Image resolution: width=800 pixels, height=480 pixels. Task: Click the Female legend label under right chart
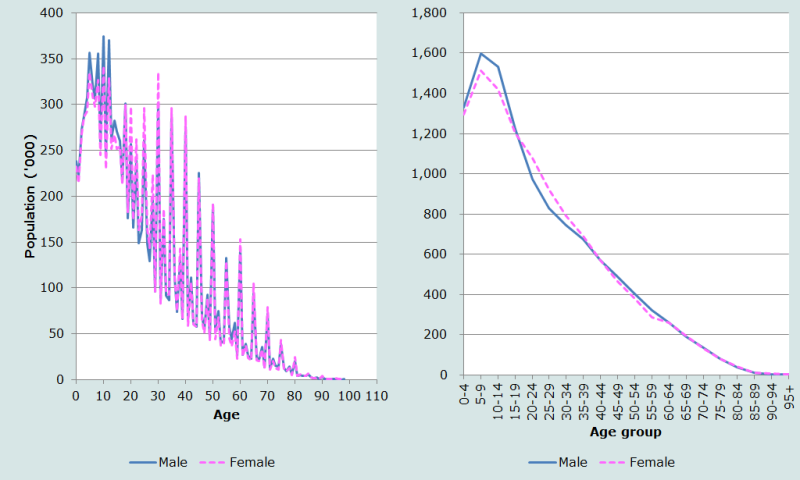(652, 462)
